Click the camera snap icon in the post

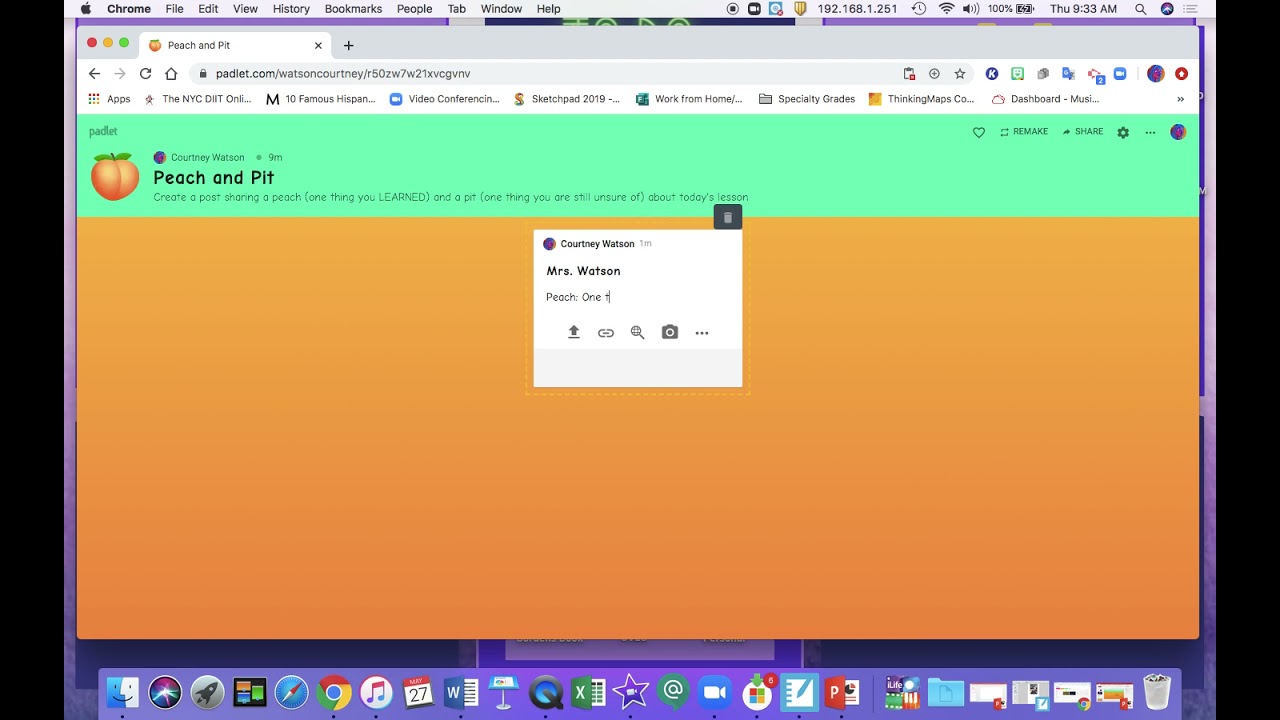click(x=670, y=332)
